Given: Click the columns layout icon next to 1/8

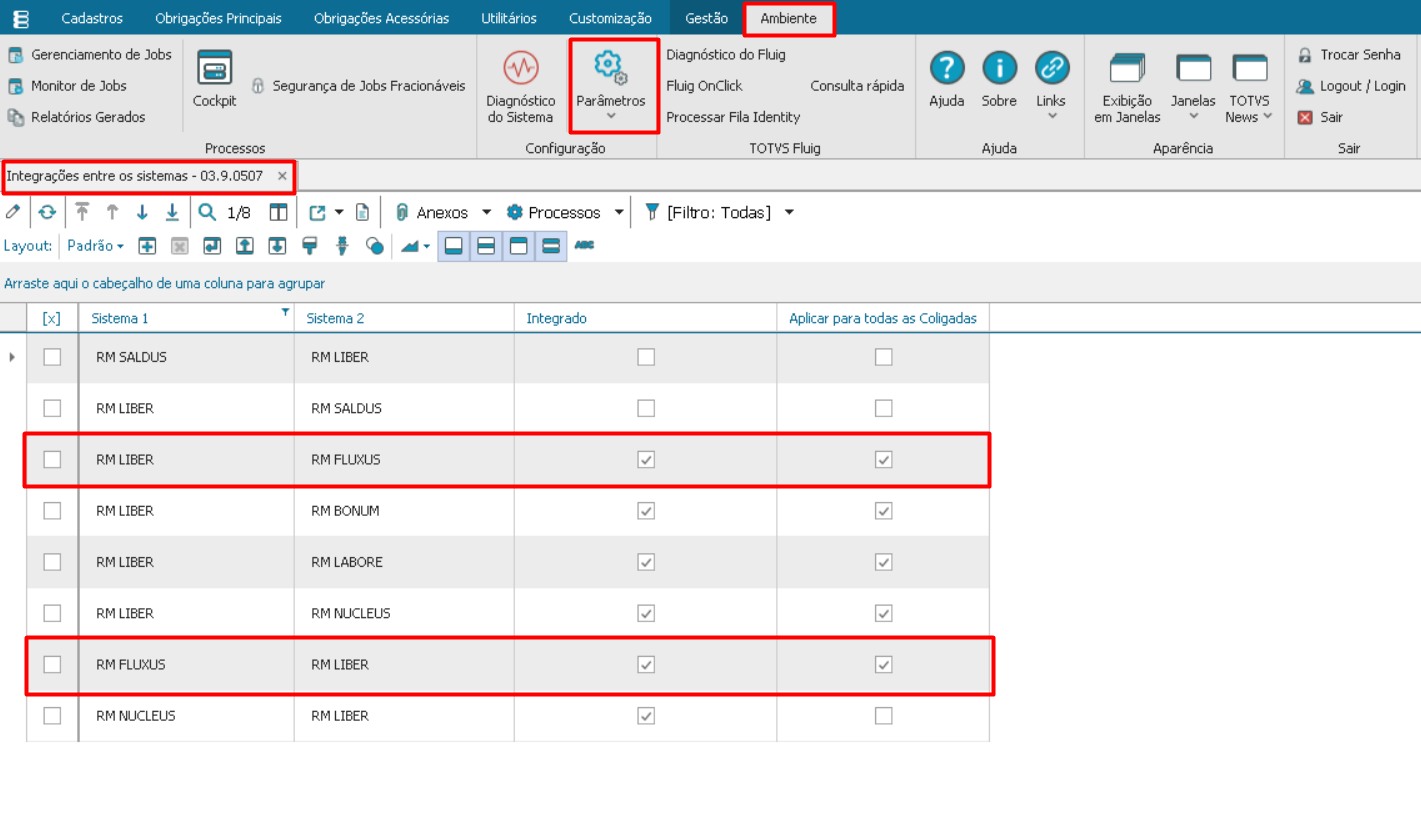Looking at the screenshot, I should pyautogui.click(x=278, y=212).
